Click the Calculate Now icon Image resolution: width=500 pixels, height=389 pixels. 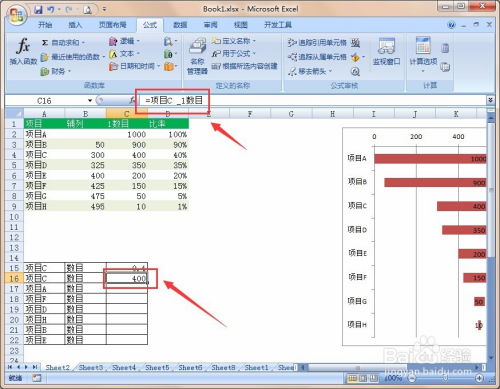pos(445,48)
